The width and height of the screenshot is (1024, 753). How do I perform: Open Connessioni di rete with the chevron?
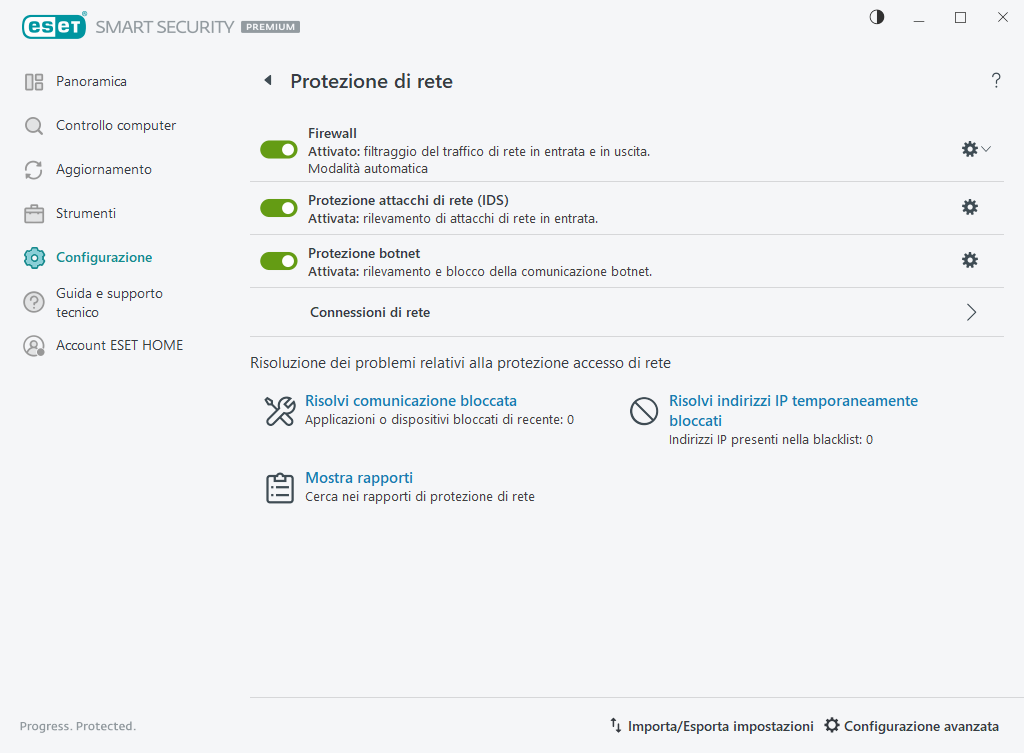click(x=970, y=311)
